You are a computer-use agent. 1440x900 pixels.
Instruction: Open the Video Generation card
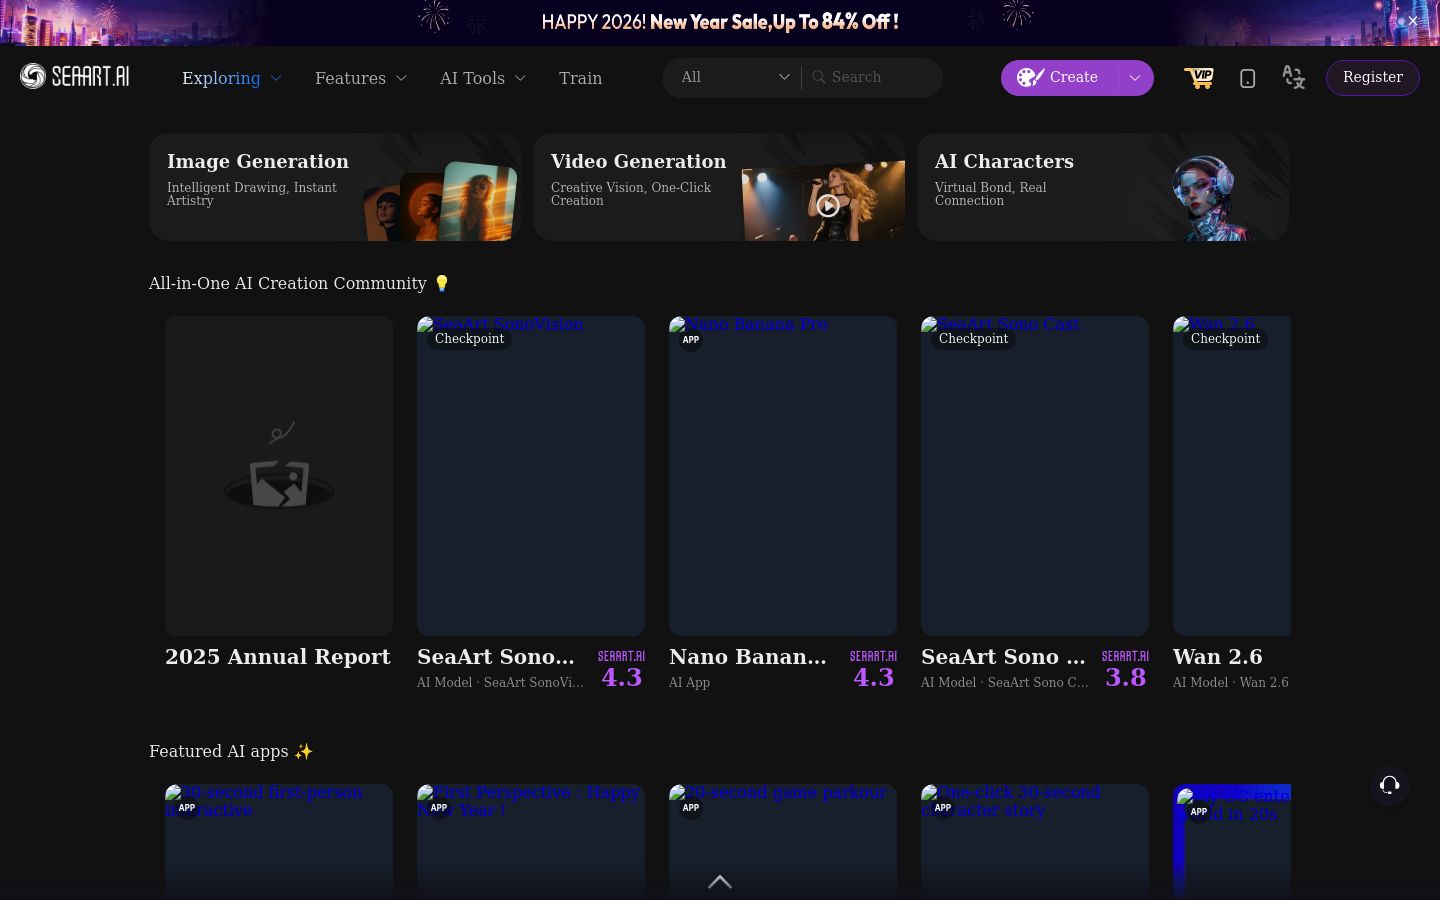pos(719,187)
